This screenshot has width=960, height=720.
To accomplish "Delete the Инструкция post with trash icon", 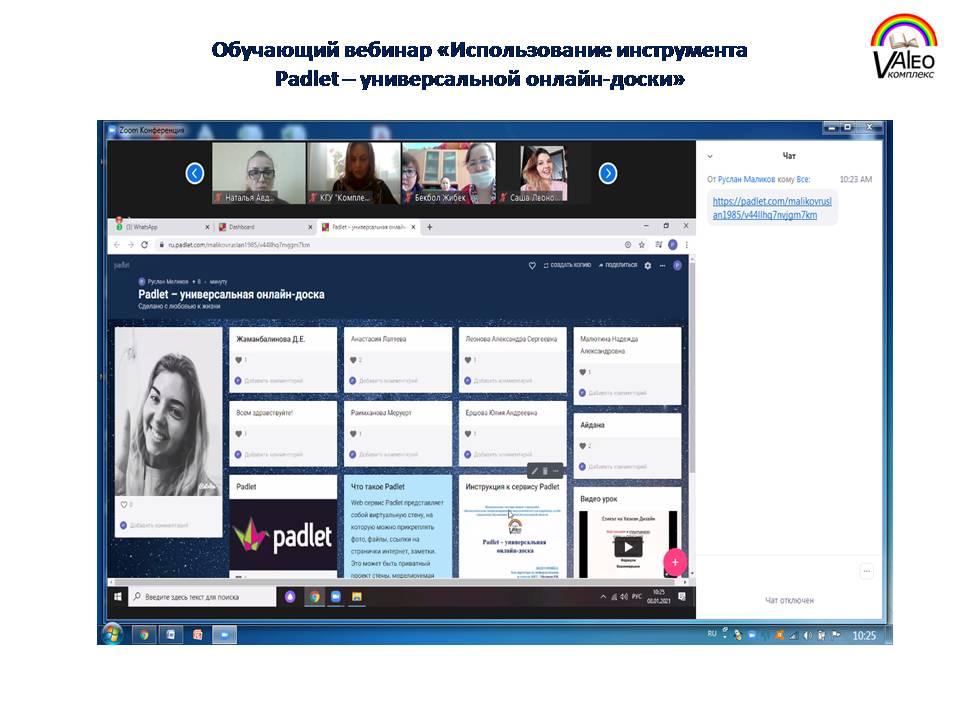I will [545, 471].
